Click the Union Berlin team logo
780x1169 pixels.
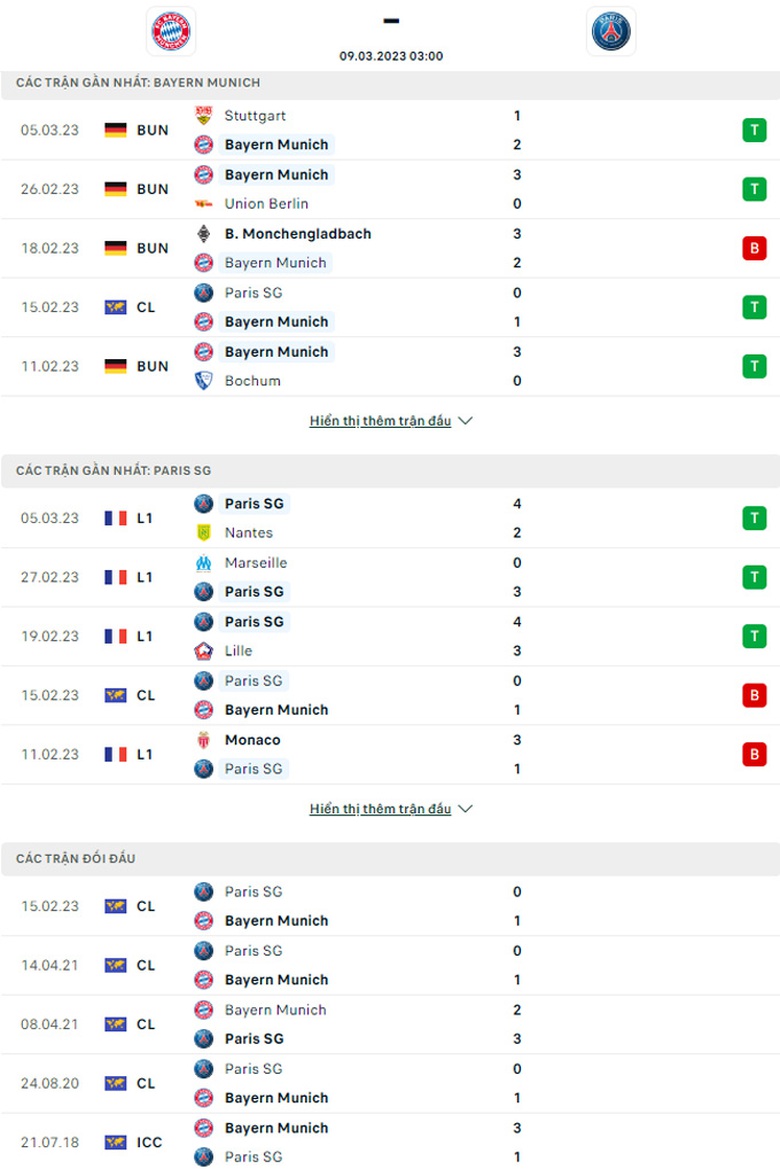tap(203, 204)
